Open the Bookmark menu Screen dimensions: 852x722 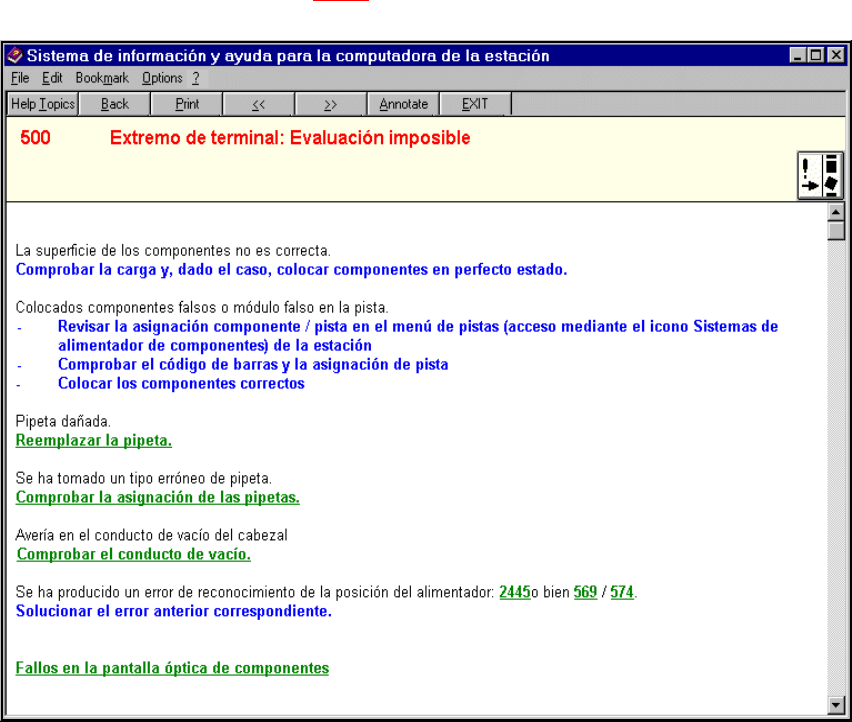102,78
